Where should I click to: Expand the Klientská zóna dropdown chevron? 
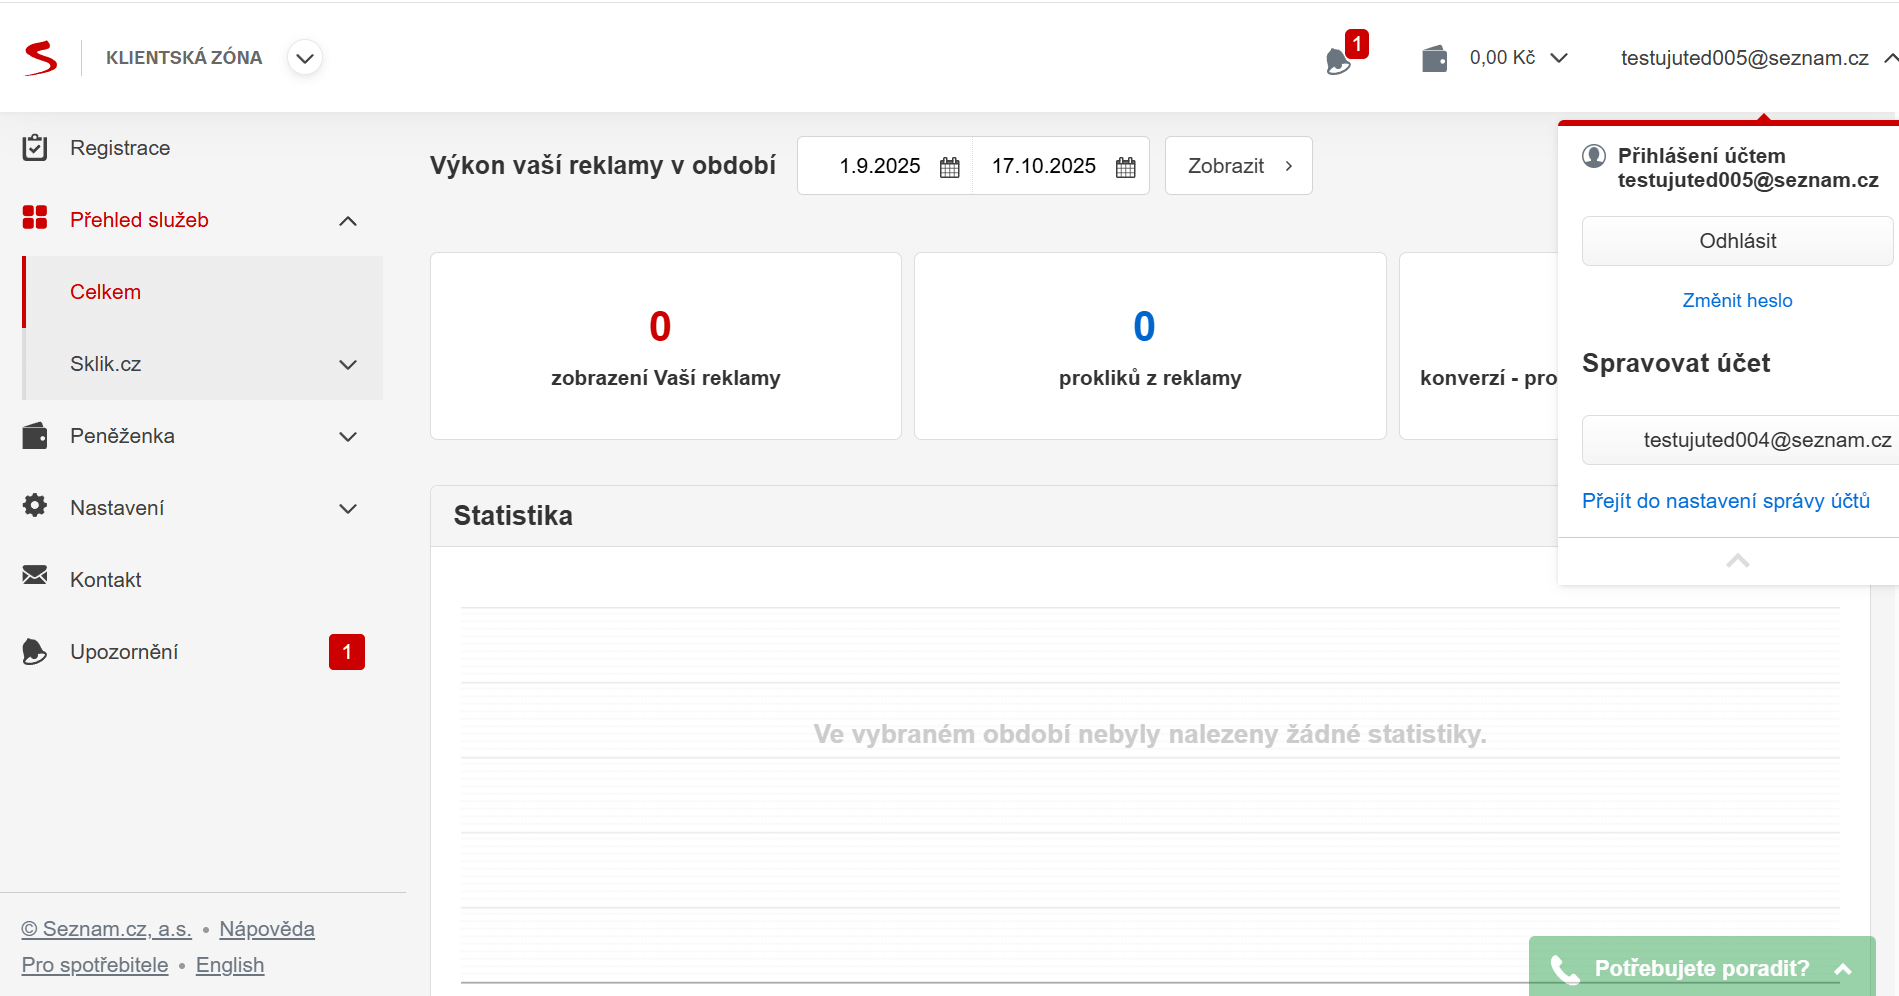pos(305,58)
